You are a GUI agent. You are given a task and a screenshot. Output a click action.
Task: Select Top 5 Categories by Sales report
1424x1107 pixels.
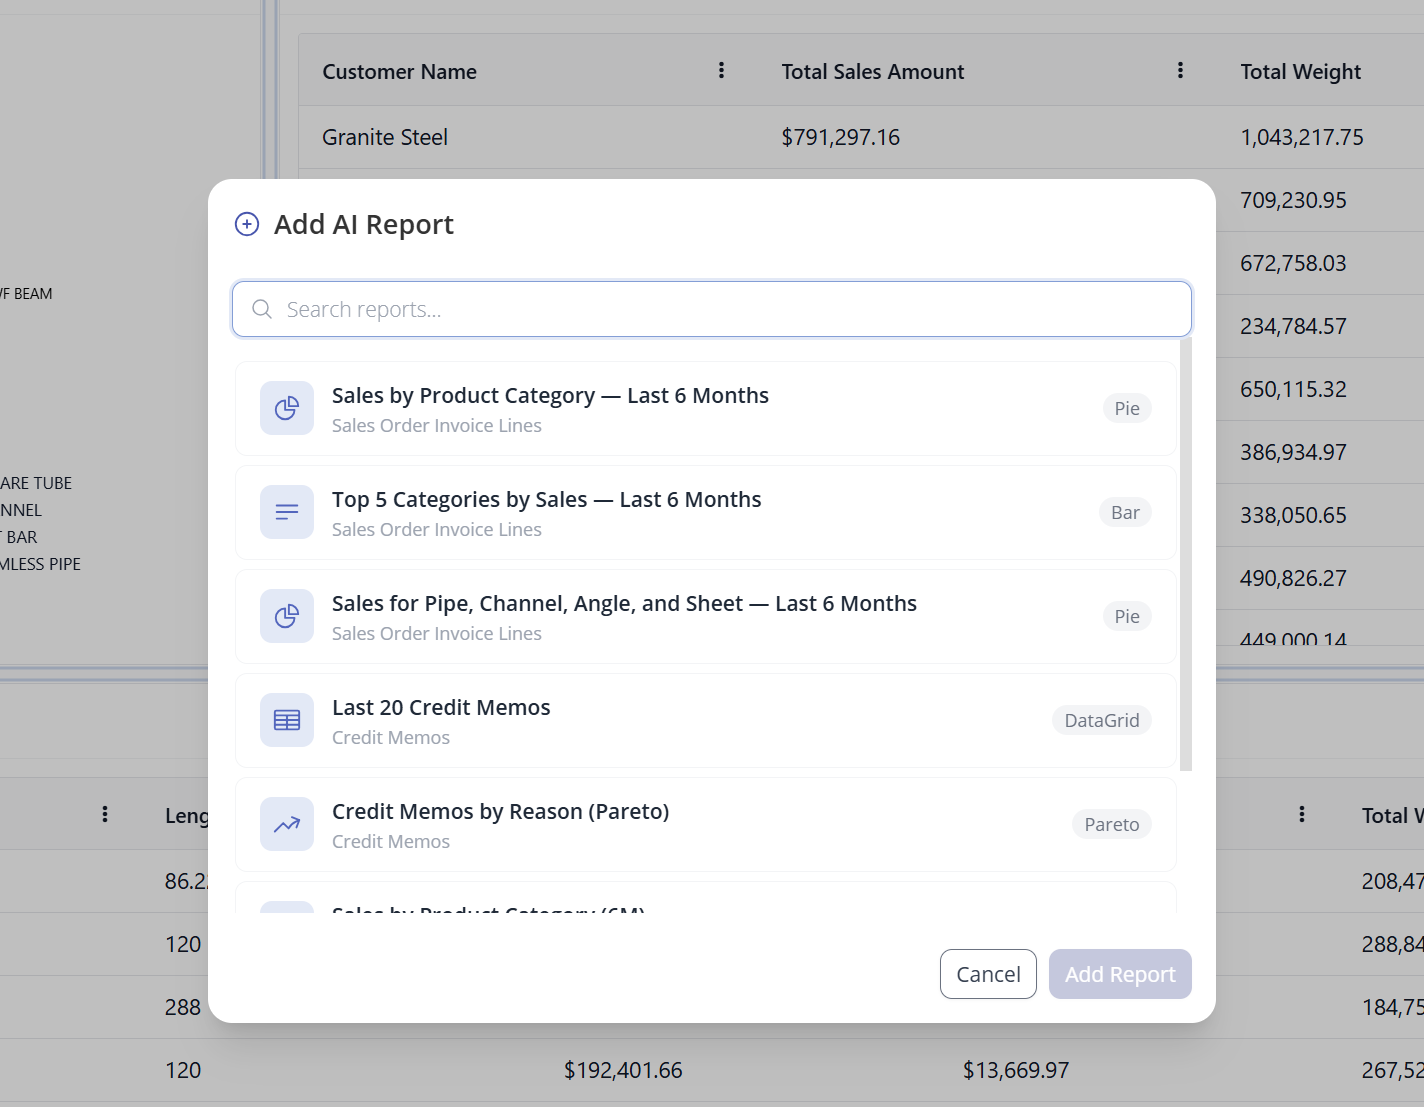point(706,512)
